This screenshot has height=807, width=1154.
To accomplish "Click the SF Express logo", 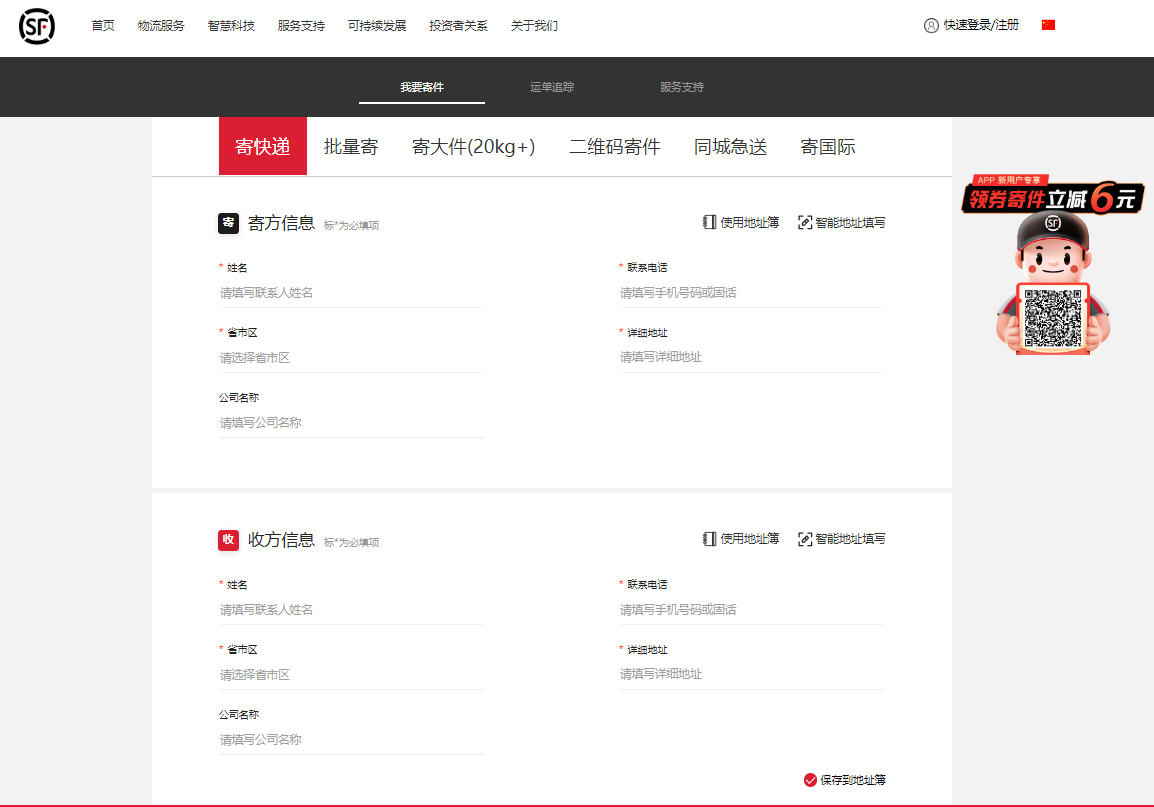I will pyautogui.click(x=37, y=26).
